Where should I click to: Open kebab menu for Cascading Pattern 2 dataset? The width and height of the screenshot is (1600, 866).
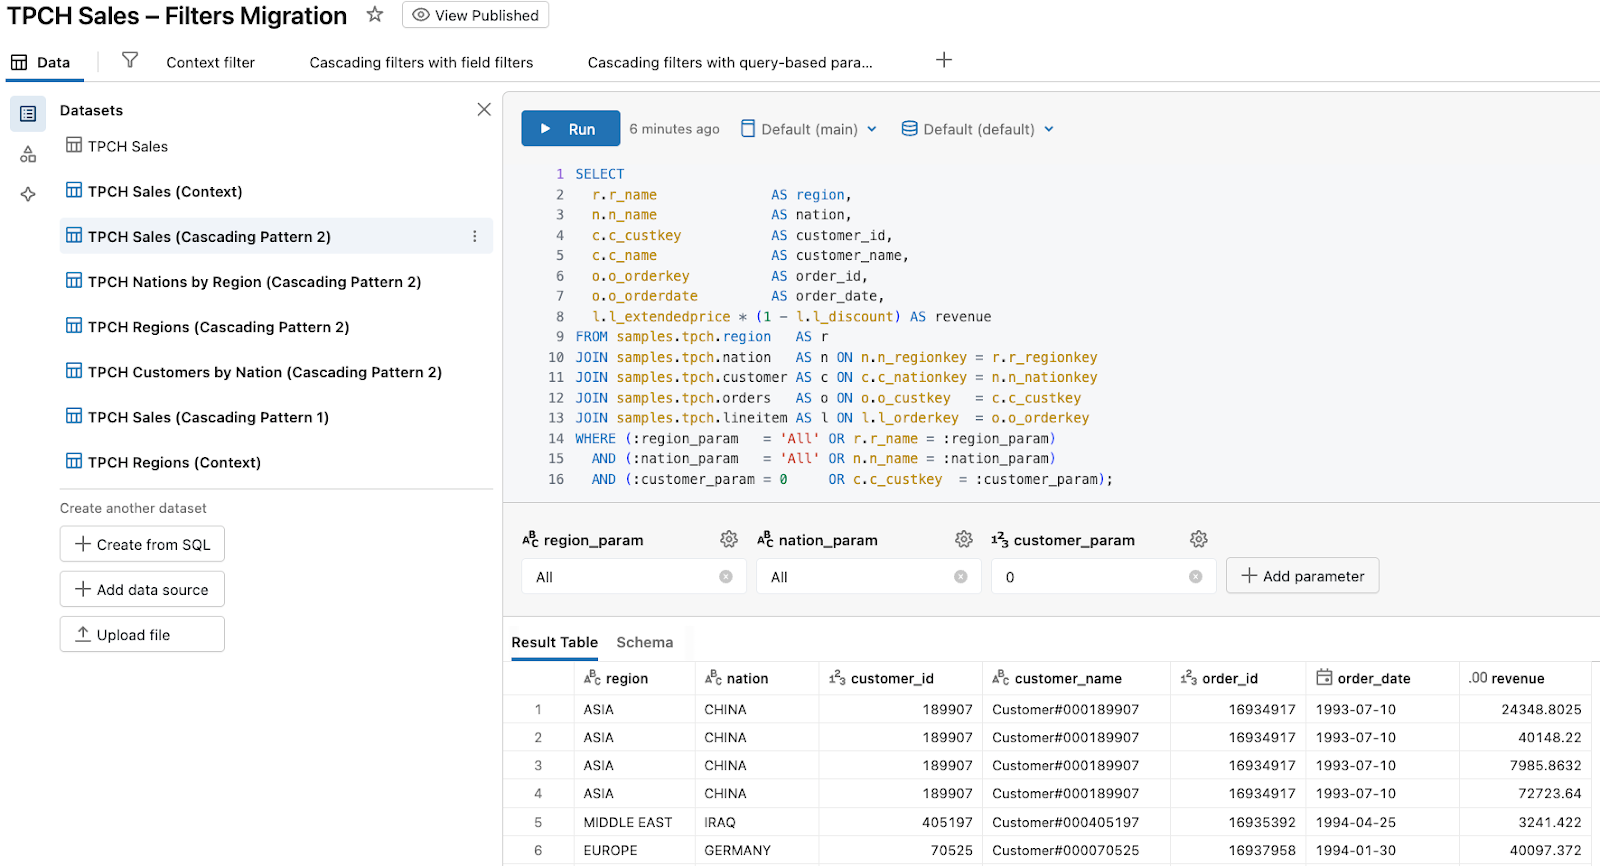[x=475, y=237]
